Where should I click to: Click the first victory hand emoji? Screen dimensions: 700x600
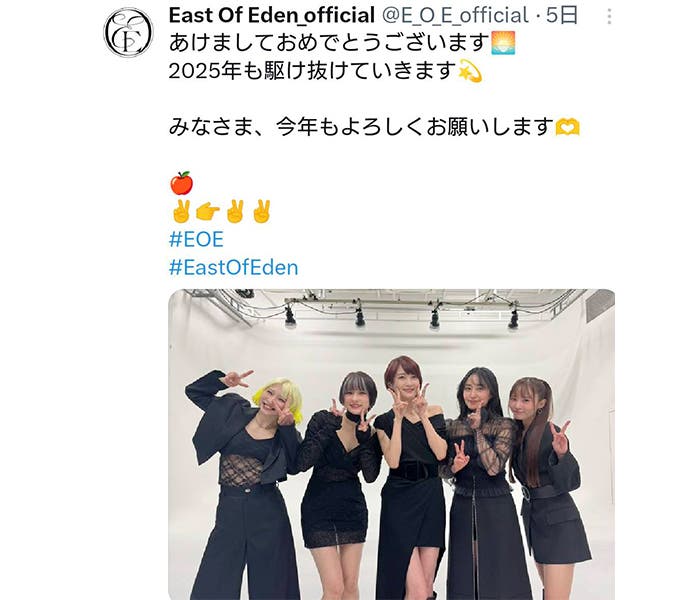tap(181, 211)
